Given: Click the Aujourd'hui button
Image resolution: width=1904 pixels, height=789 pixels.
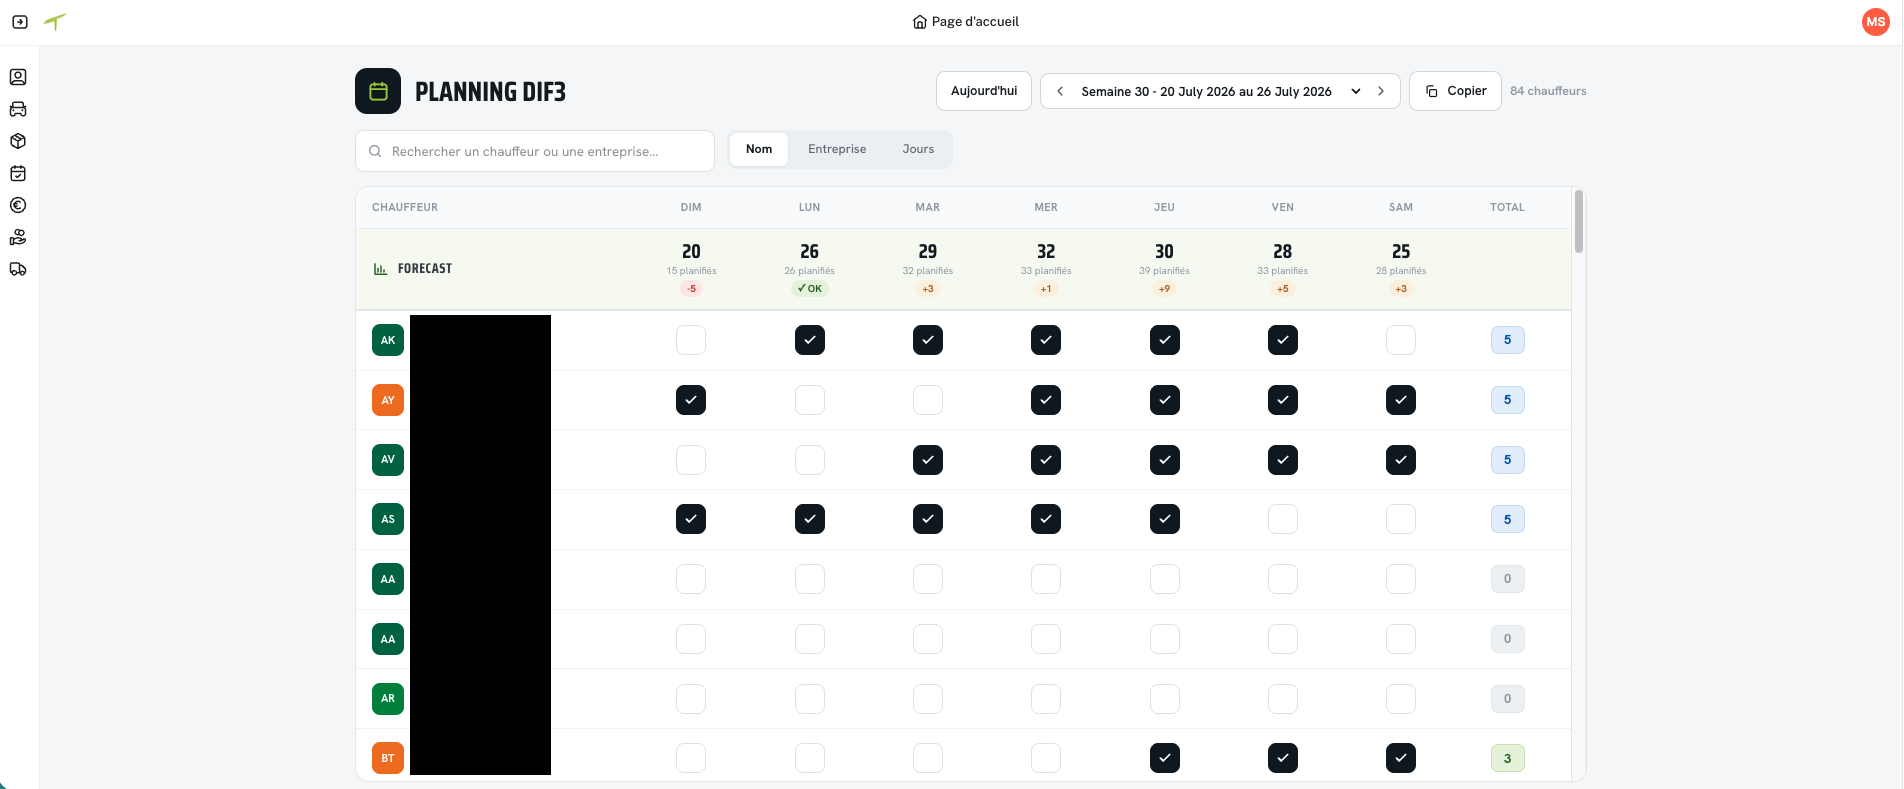Looking at the screenshot, I should 984,91.
